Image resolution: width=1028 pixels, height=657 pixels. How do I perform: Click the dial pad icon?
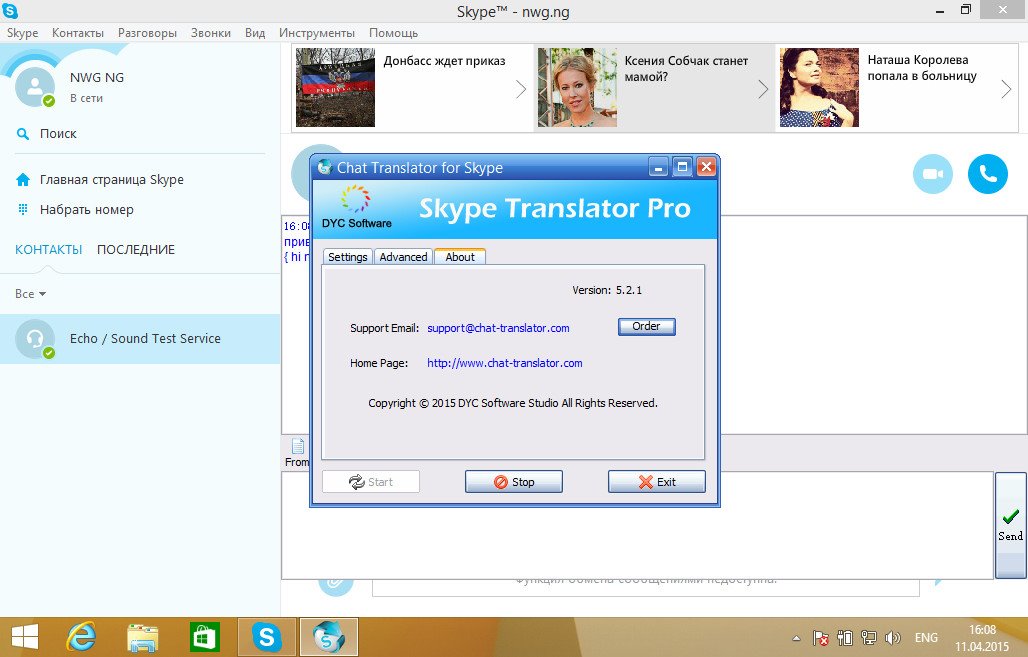(x=23, y=209)
